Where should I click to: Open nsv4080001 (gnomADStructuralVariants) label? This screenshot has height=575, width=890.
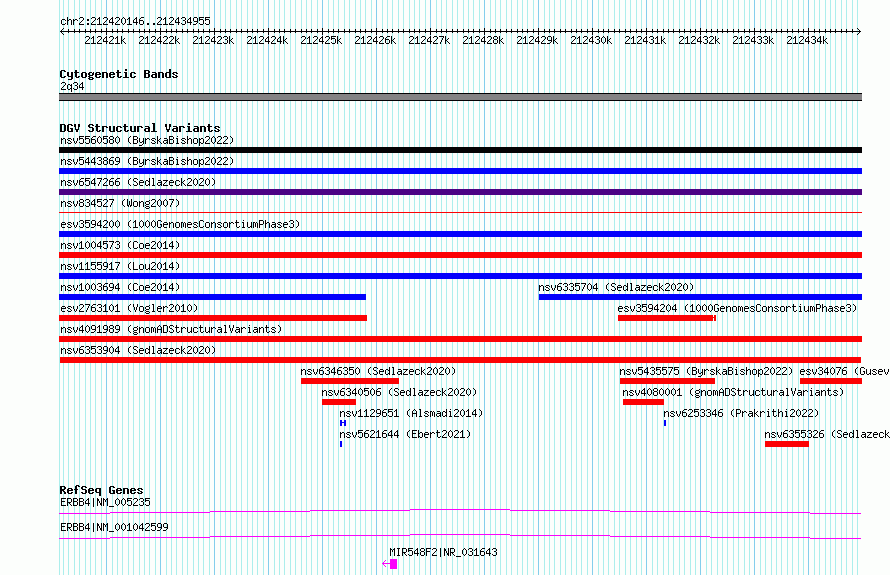[x=733, y=392]
